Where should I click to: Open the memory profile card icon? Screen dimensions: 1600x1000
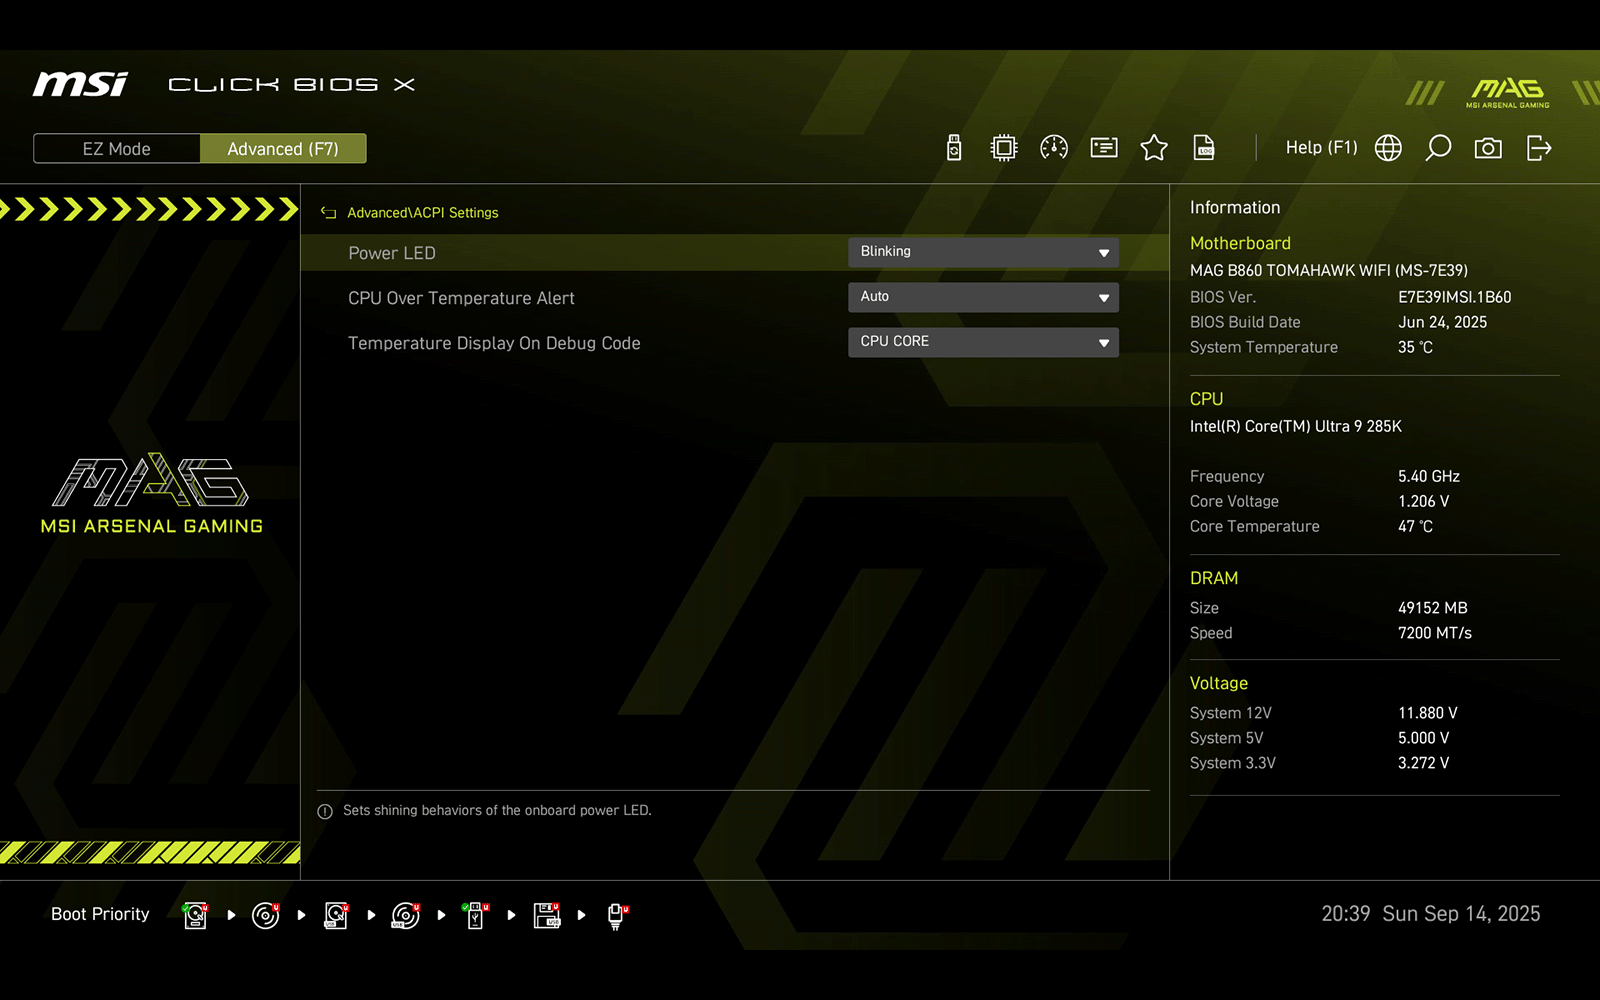[1104, 148]
